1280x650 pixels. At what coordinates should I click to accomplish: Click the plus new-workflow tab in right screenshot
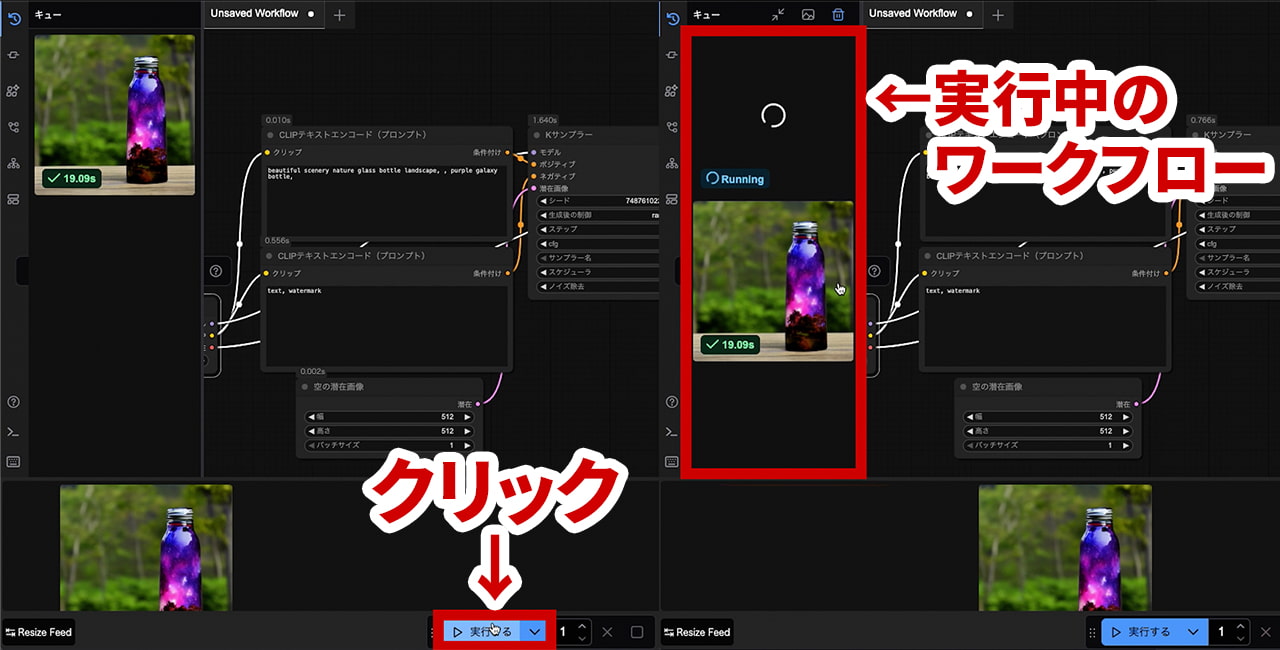(x=998, y=15)
